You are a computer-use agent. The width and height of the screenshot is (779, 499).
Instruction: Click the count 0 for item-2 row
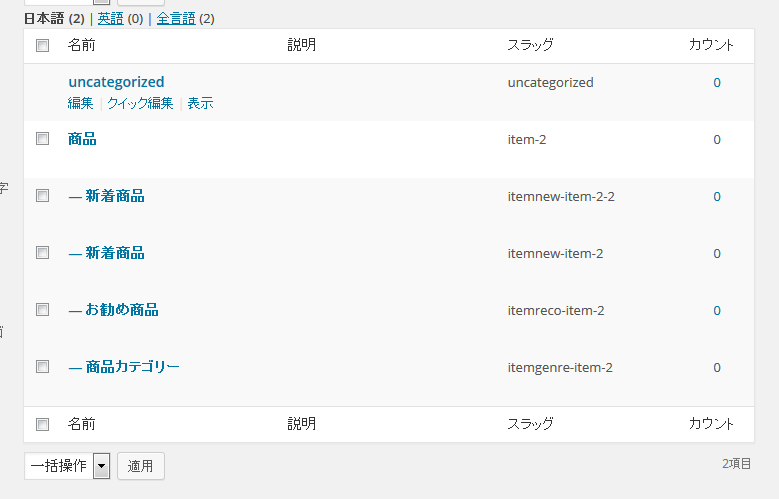tap(717, 140)
